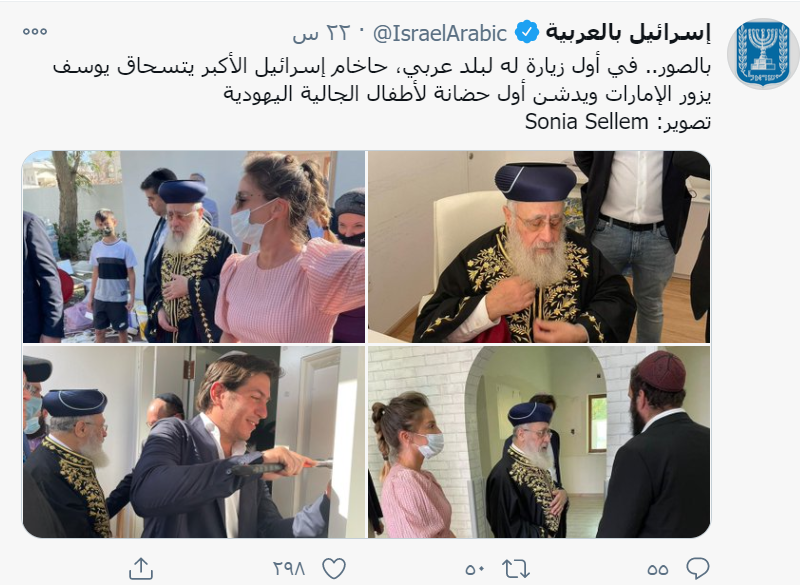
Task: Open bottom-left photo of man hammering
Action: 194,442
